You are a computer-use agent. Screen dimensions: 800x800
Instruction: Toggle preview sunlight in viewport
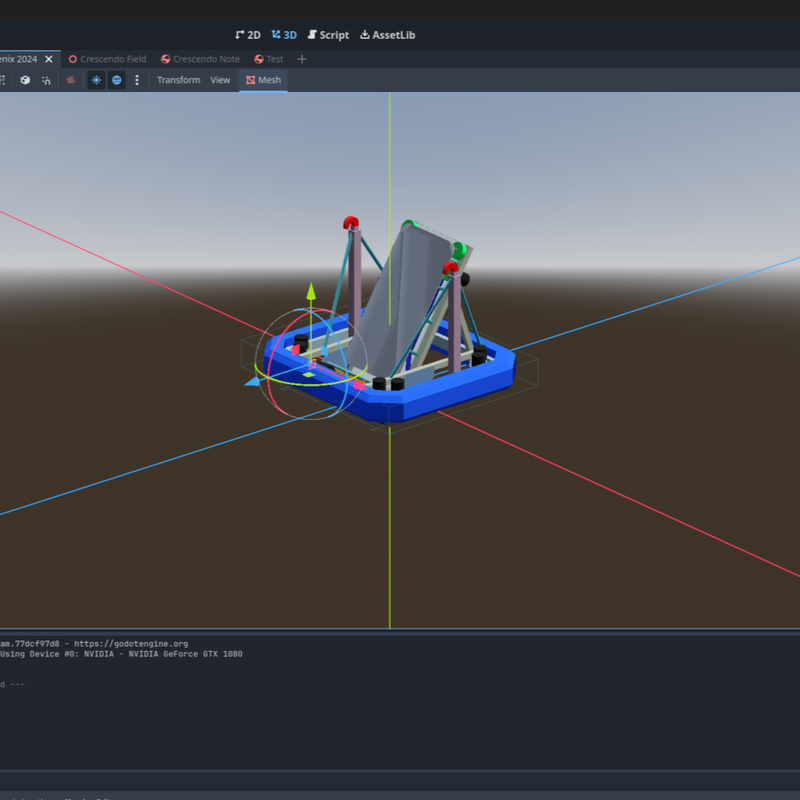(96, 80)
